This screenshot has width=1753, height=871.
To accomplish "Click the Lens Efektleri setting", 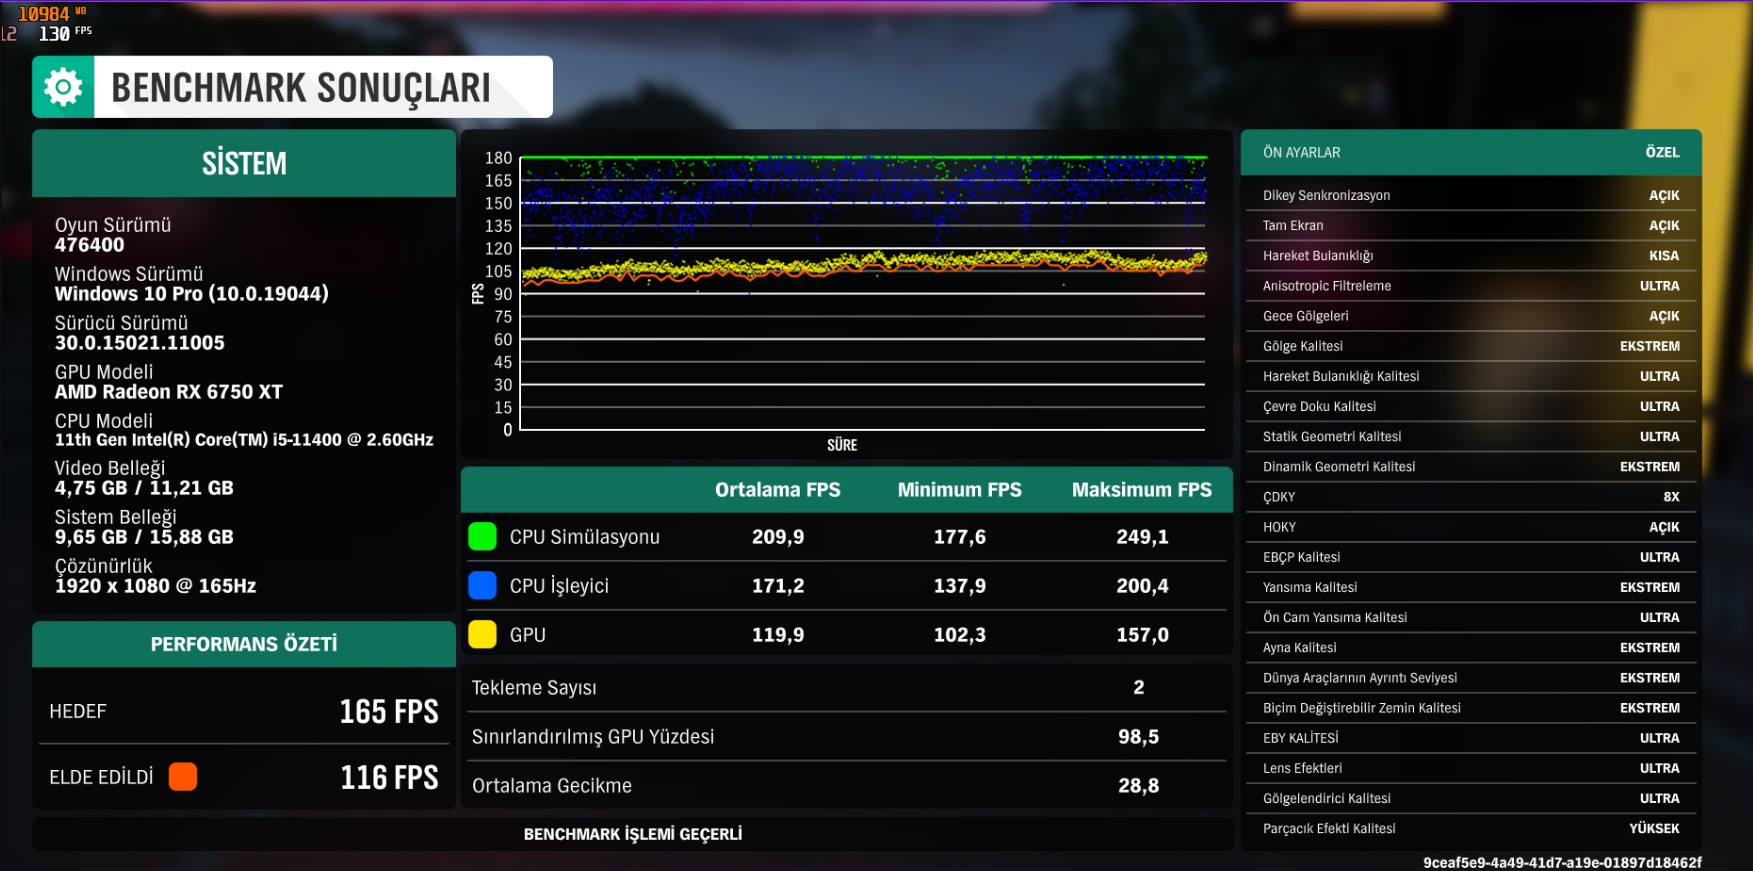I will 1471,768.
